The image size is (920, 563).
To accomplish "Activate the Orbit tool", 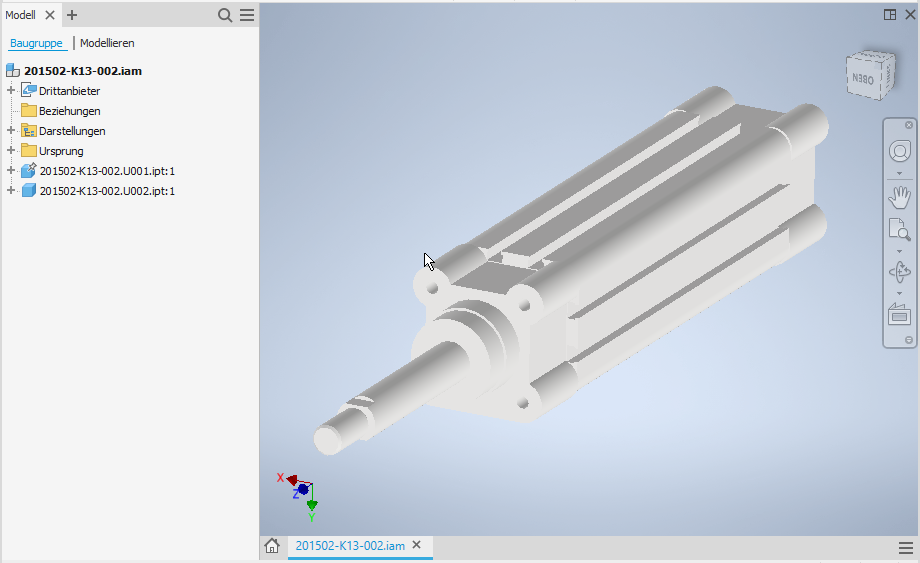I will tap(899, 271).
